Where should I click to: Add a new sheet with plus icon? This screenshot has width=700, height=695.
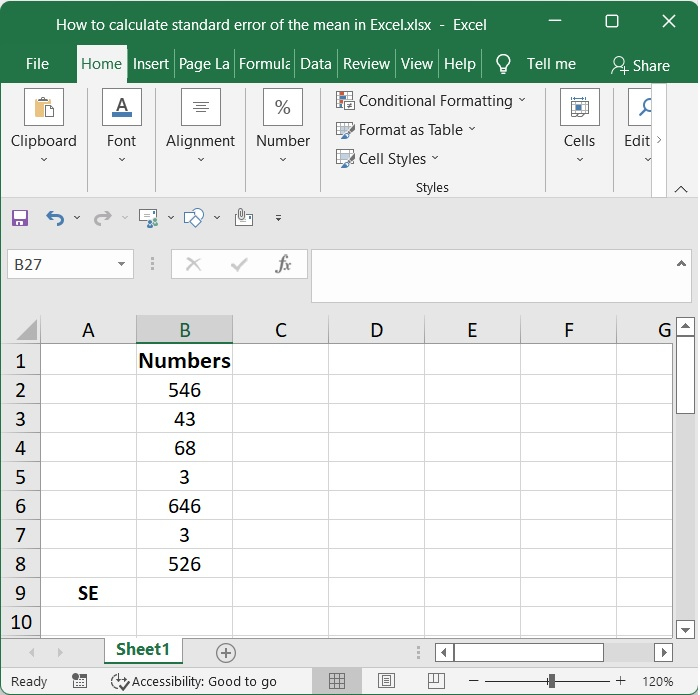[x=226, y=652]
